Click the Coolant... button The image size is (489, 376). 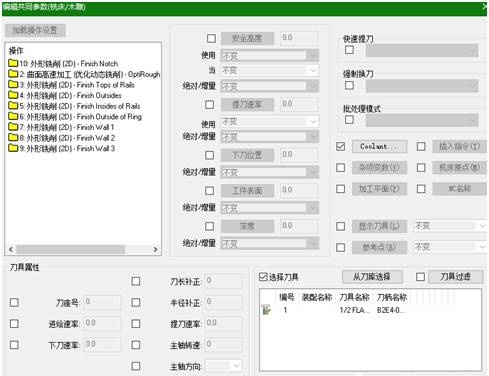click(379, 146)
